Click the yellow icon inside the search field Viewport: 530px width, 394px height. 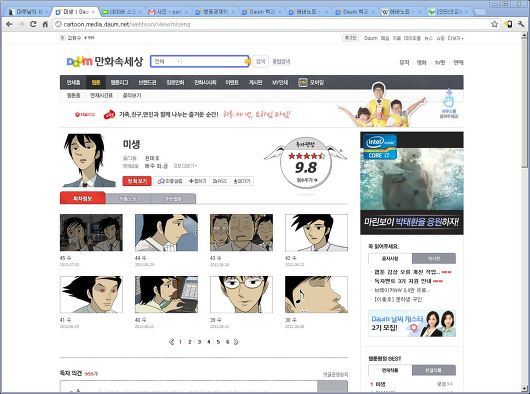247,61
